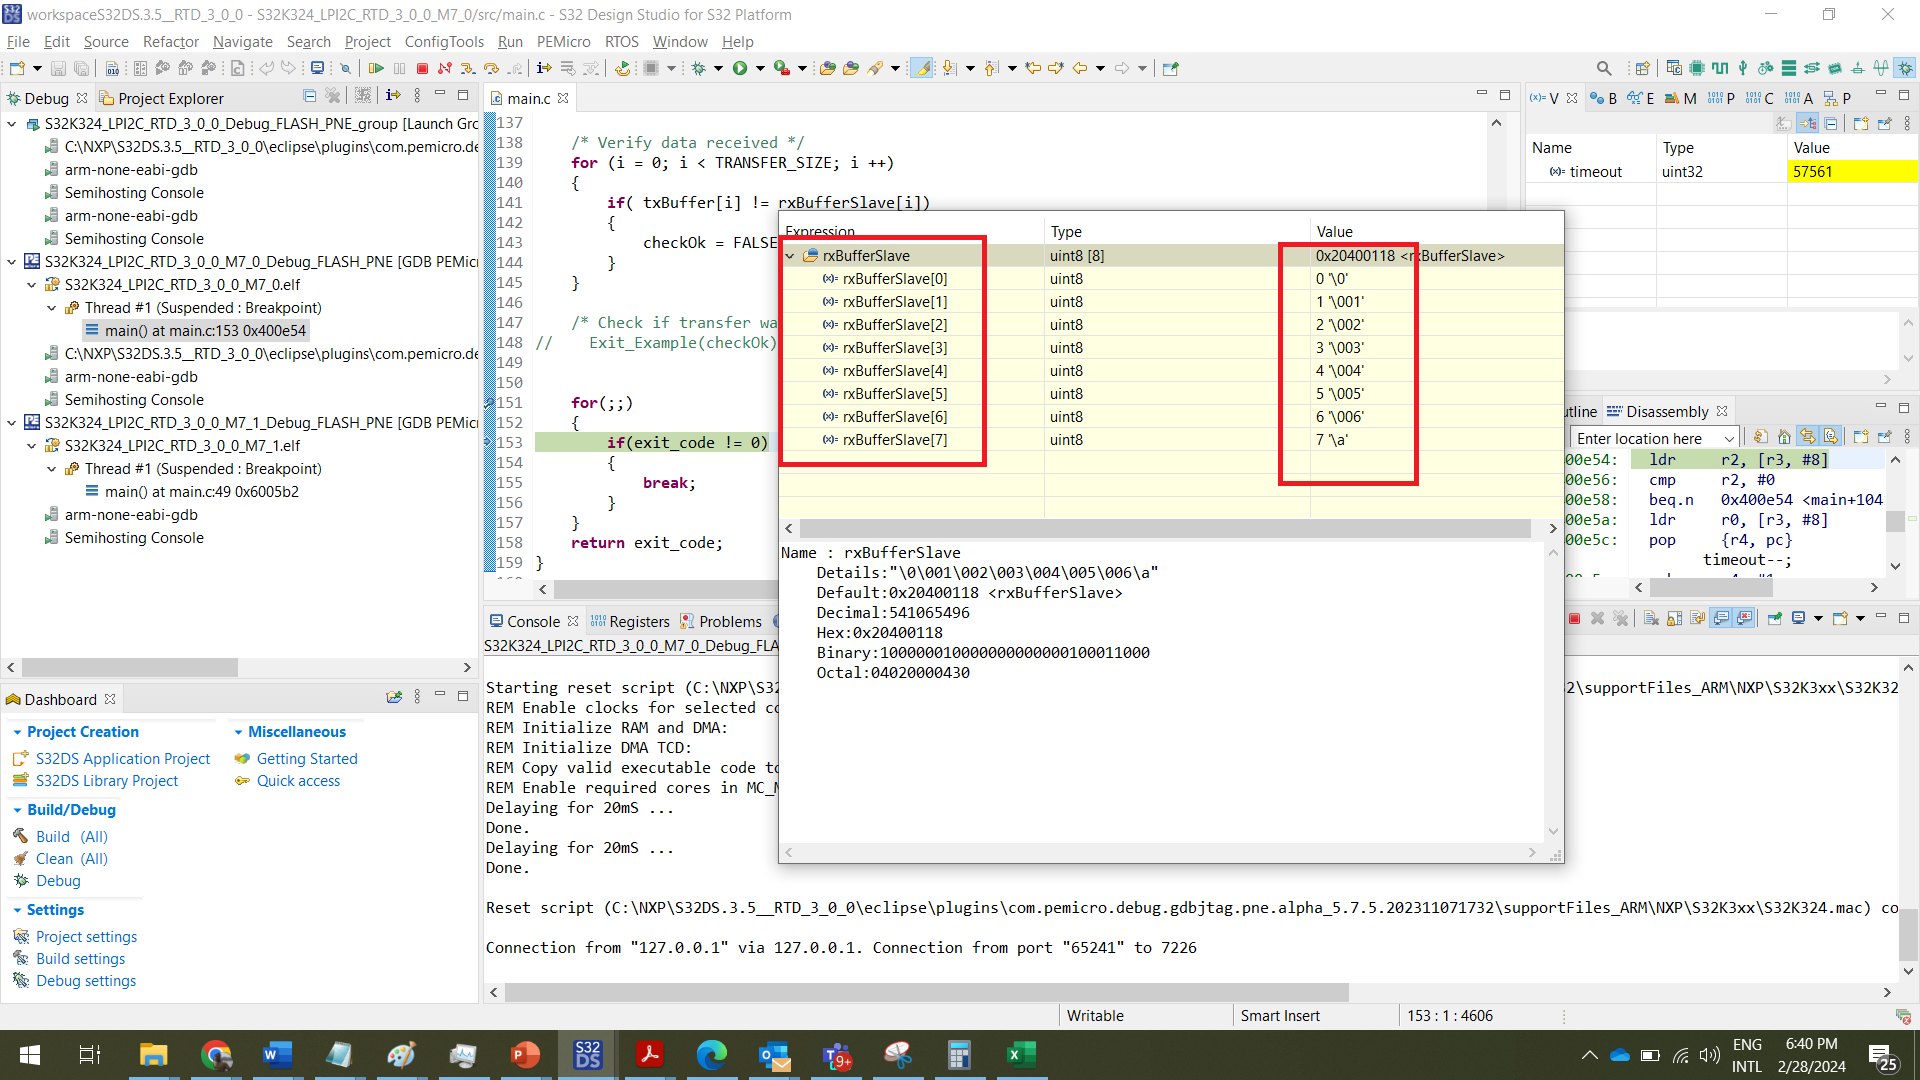This screenshot has width=1920, height=1080.
Task: Click the Disconnect debug icon
Action: tap(444, 68)
